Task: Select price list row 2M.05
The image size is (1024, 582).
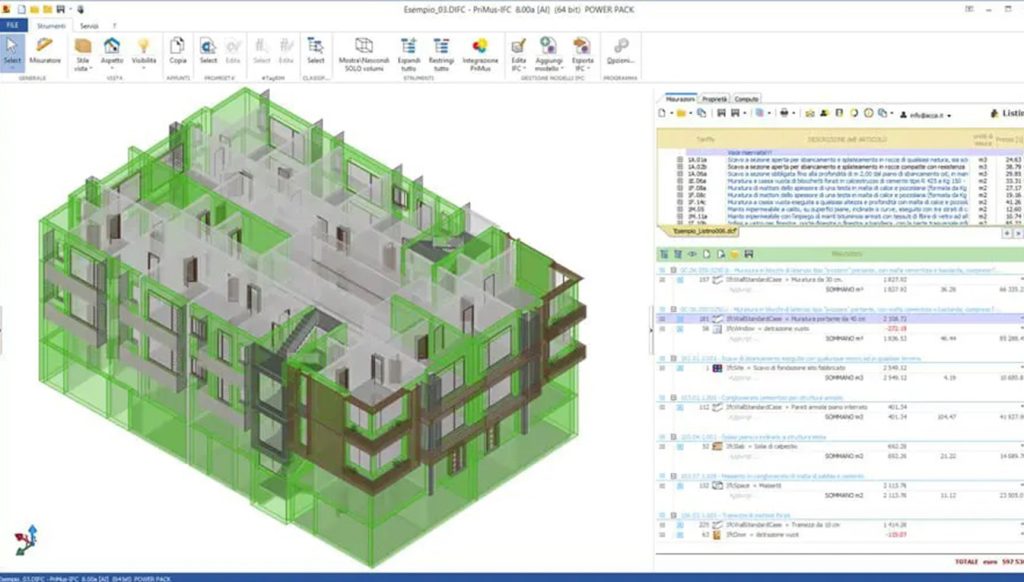Action: 839,209
